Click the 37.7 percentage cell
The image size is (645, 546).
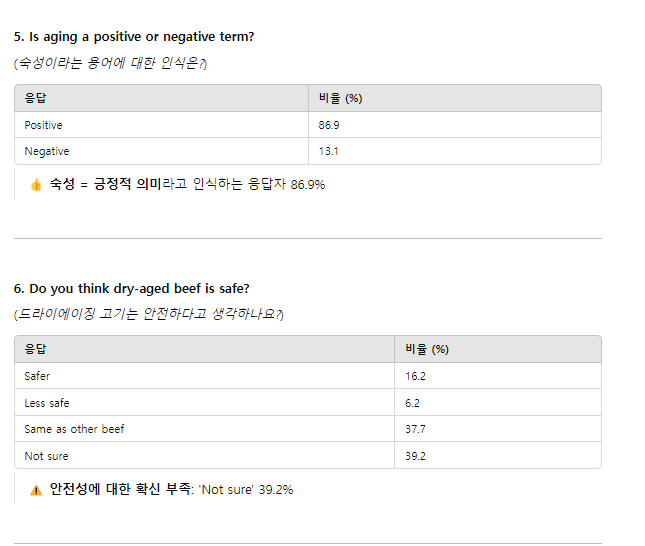click(x=415, y=429)
